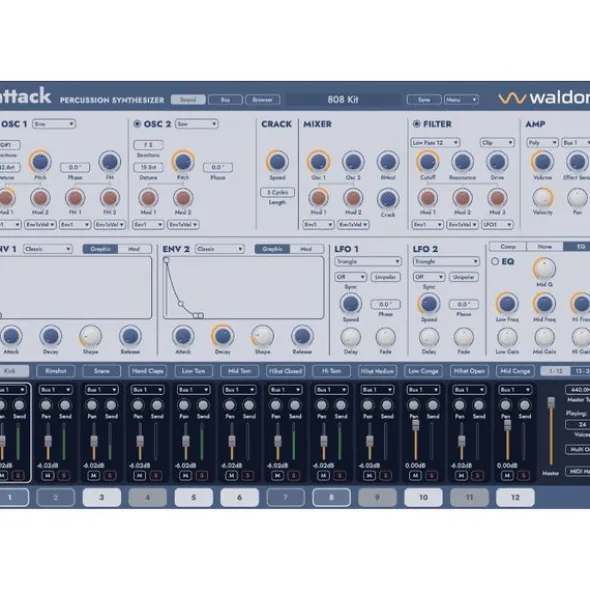Select the Low Conga instrument button
The image size is (590, 591).
coord(423,371)
